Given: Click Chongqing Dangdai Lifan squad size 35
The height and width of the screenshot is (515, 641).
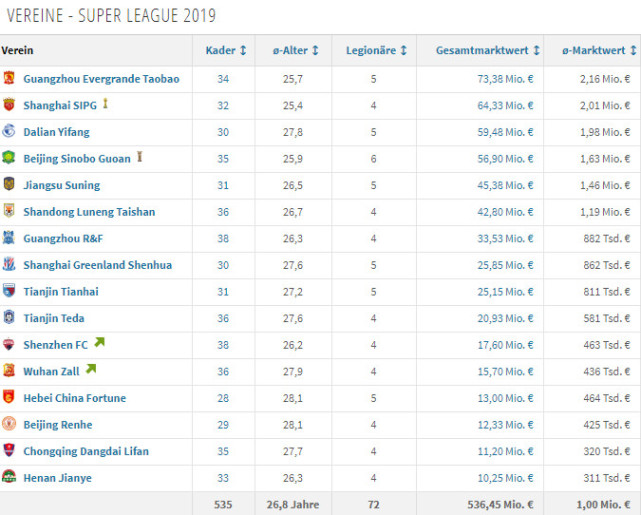Looking at the screenshot, I should click(x=223, y=451).
